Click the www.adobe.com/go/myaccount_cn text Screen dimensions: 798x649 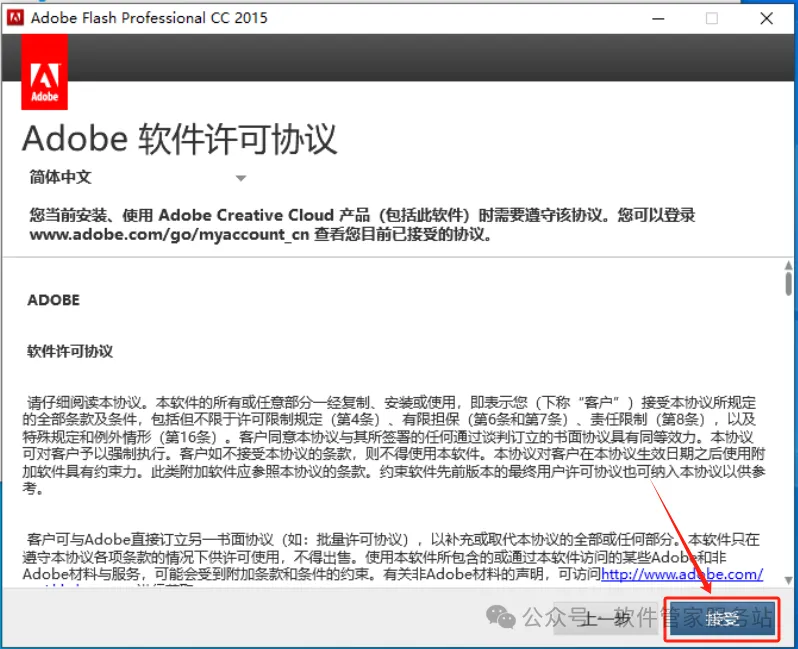(169, 235)
